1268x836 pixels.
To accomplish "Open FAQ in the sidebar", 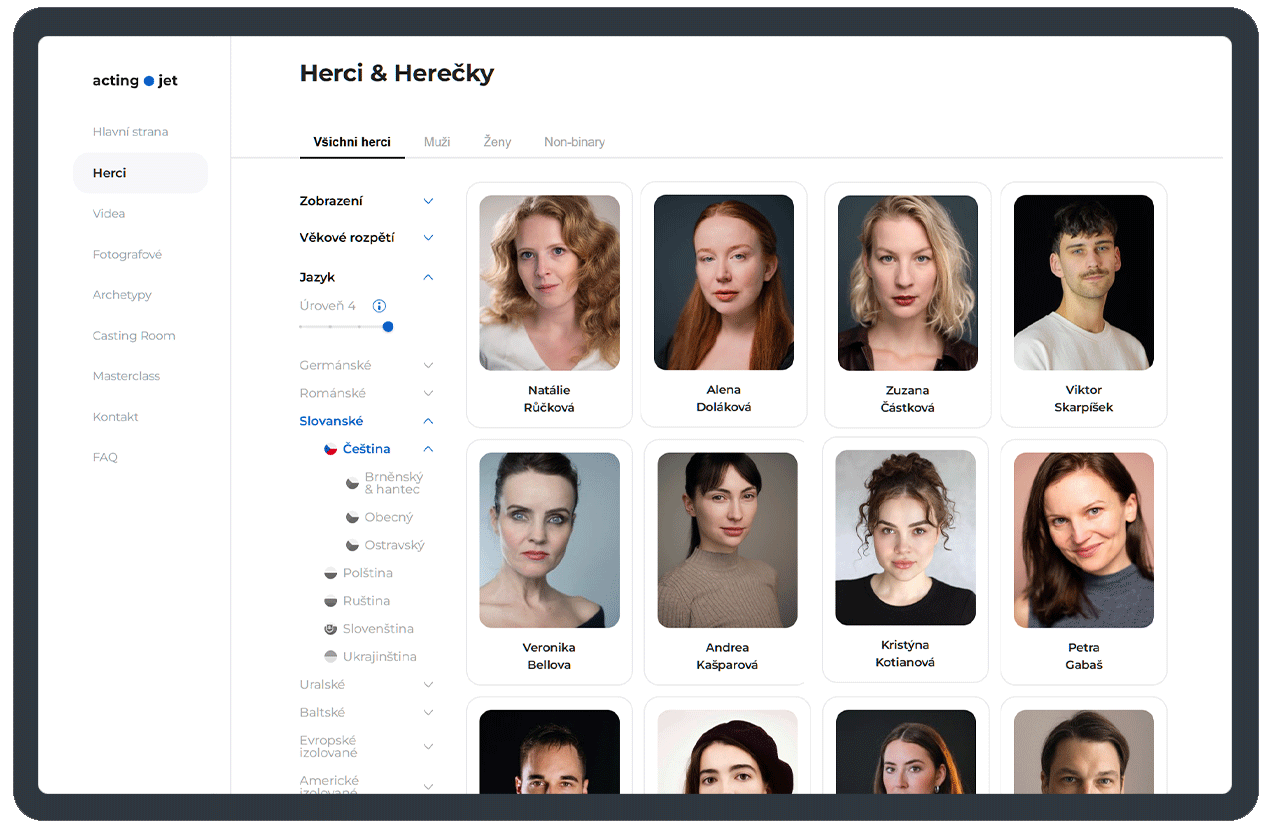I will (105, 457).
